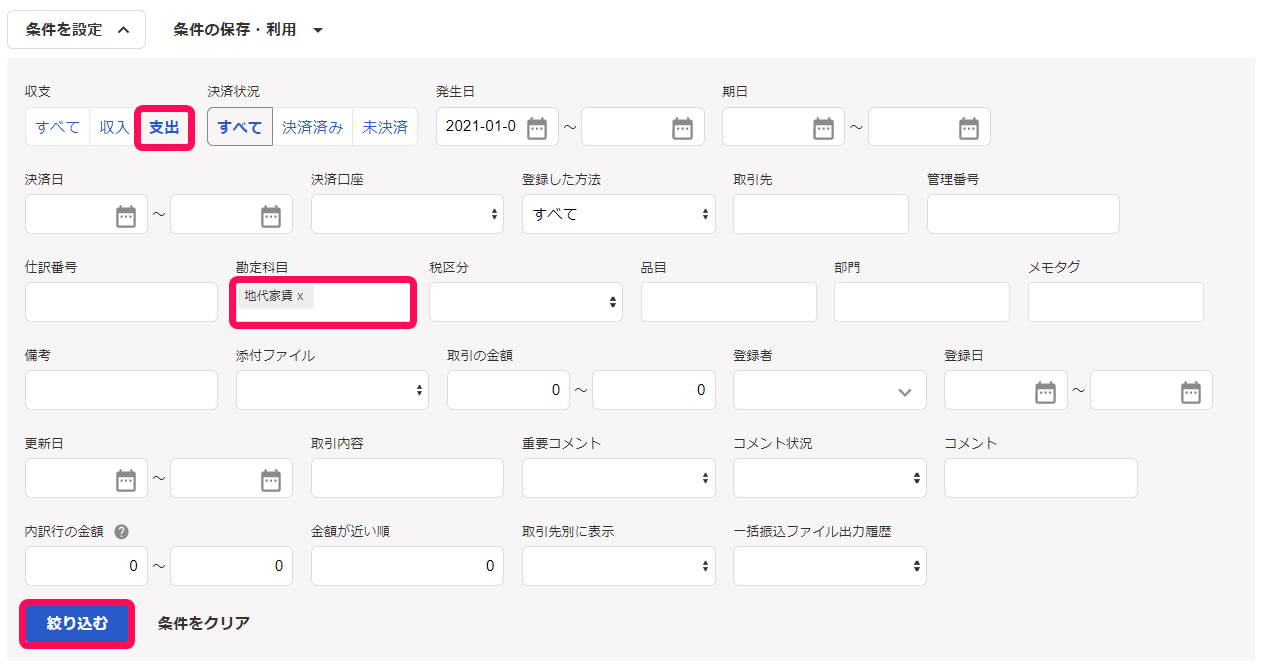
Task: Select 収入 in 収支 filter
Action: click(114, 127)
